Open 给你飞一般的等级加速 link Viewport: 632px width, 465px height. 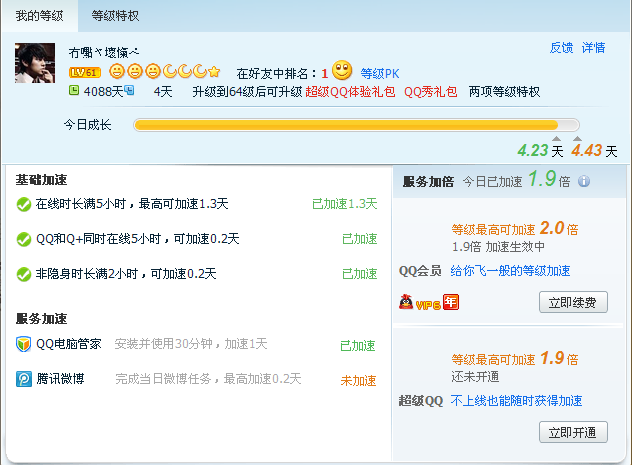[510, 271]
